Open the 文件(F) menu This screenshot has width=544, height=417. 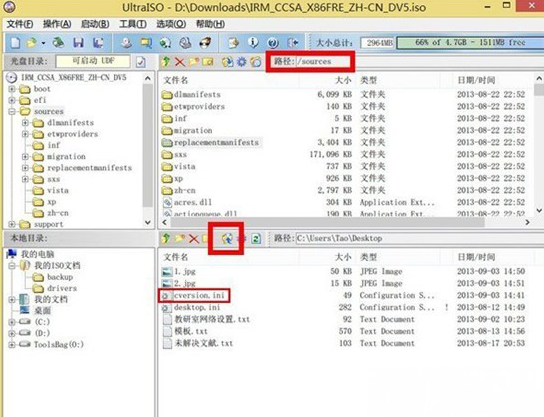click(20, 24)
